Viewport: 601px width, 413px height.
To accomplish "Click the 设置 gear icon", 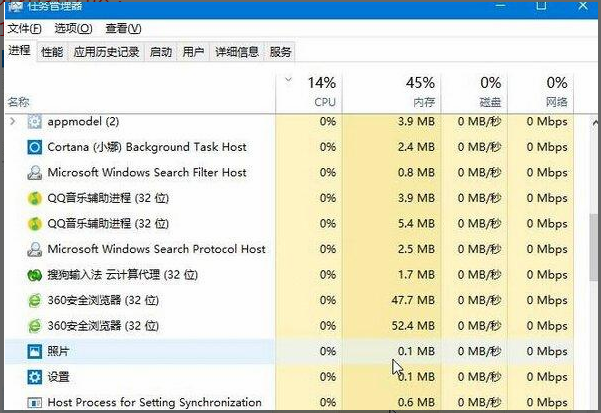I will pyautogui.click(x=35, y=377).
